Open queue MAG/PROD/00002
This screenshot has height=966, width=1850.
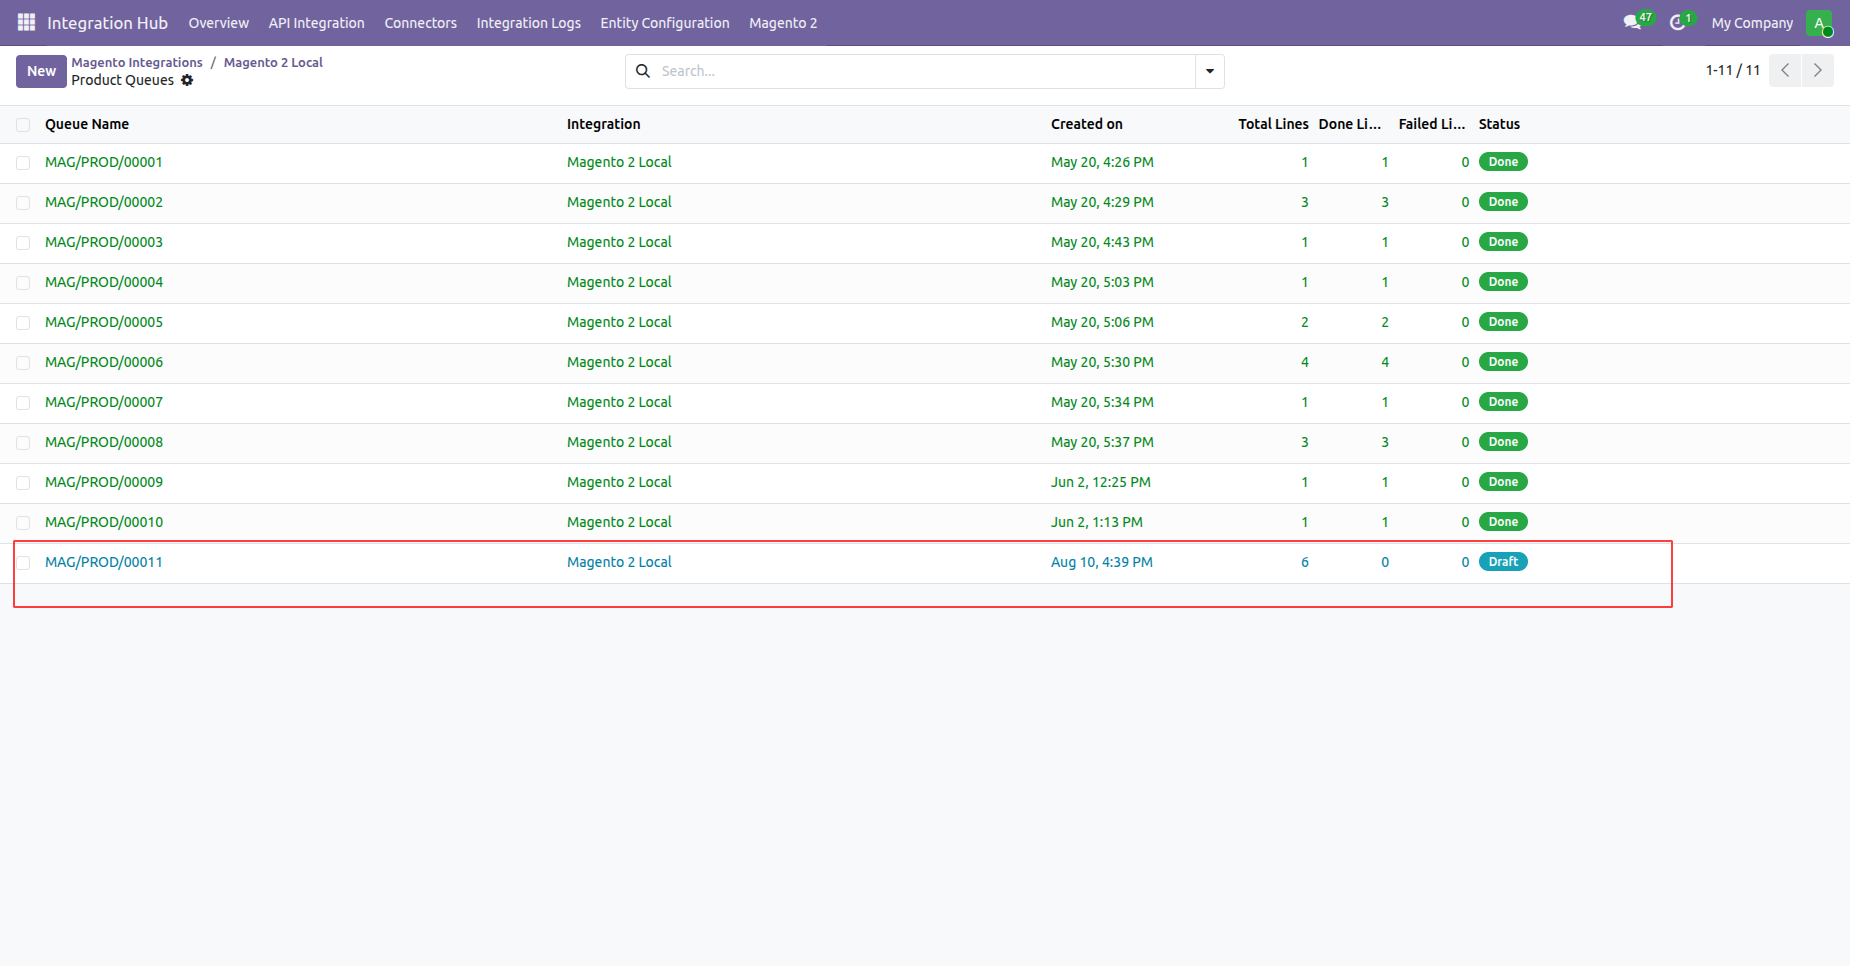tap(104, 202)
